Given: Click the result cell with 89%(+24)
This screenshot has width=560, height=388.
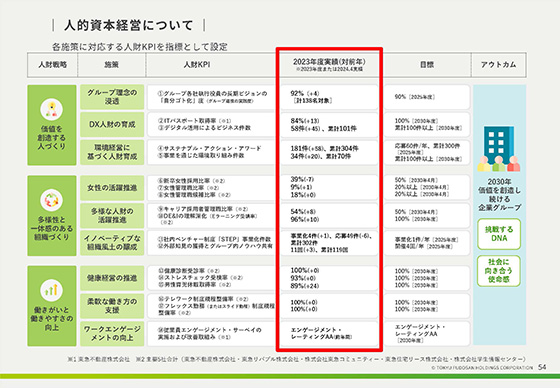Looking at the screenshot, I should 329,278.
